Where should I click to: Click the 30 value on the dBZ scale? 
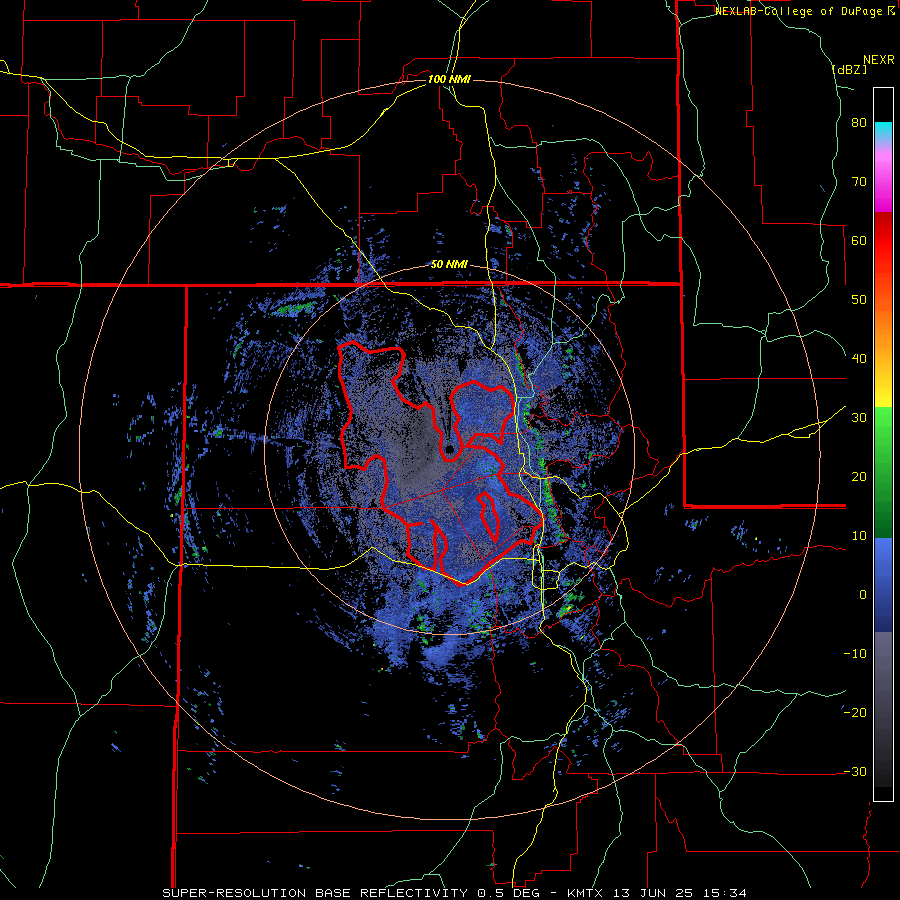[x=859, y=418]
